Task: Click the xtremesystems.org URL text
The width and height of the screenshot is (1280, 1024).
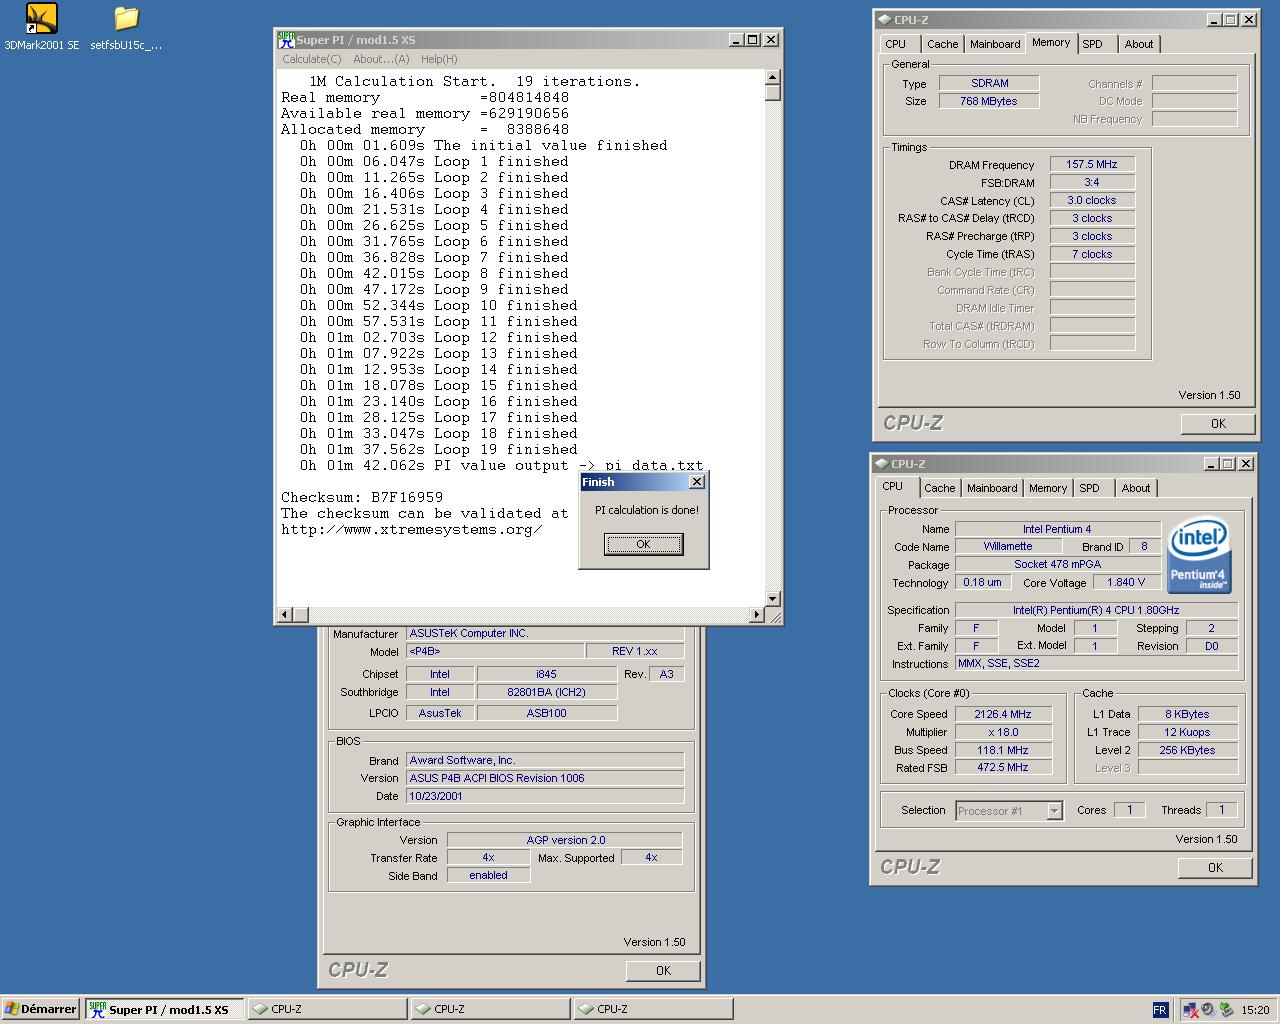Action: [x=412, y=529]
